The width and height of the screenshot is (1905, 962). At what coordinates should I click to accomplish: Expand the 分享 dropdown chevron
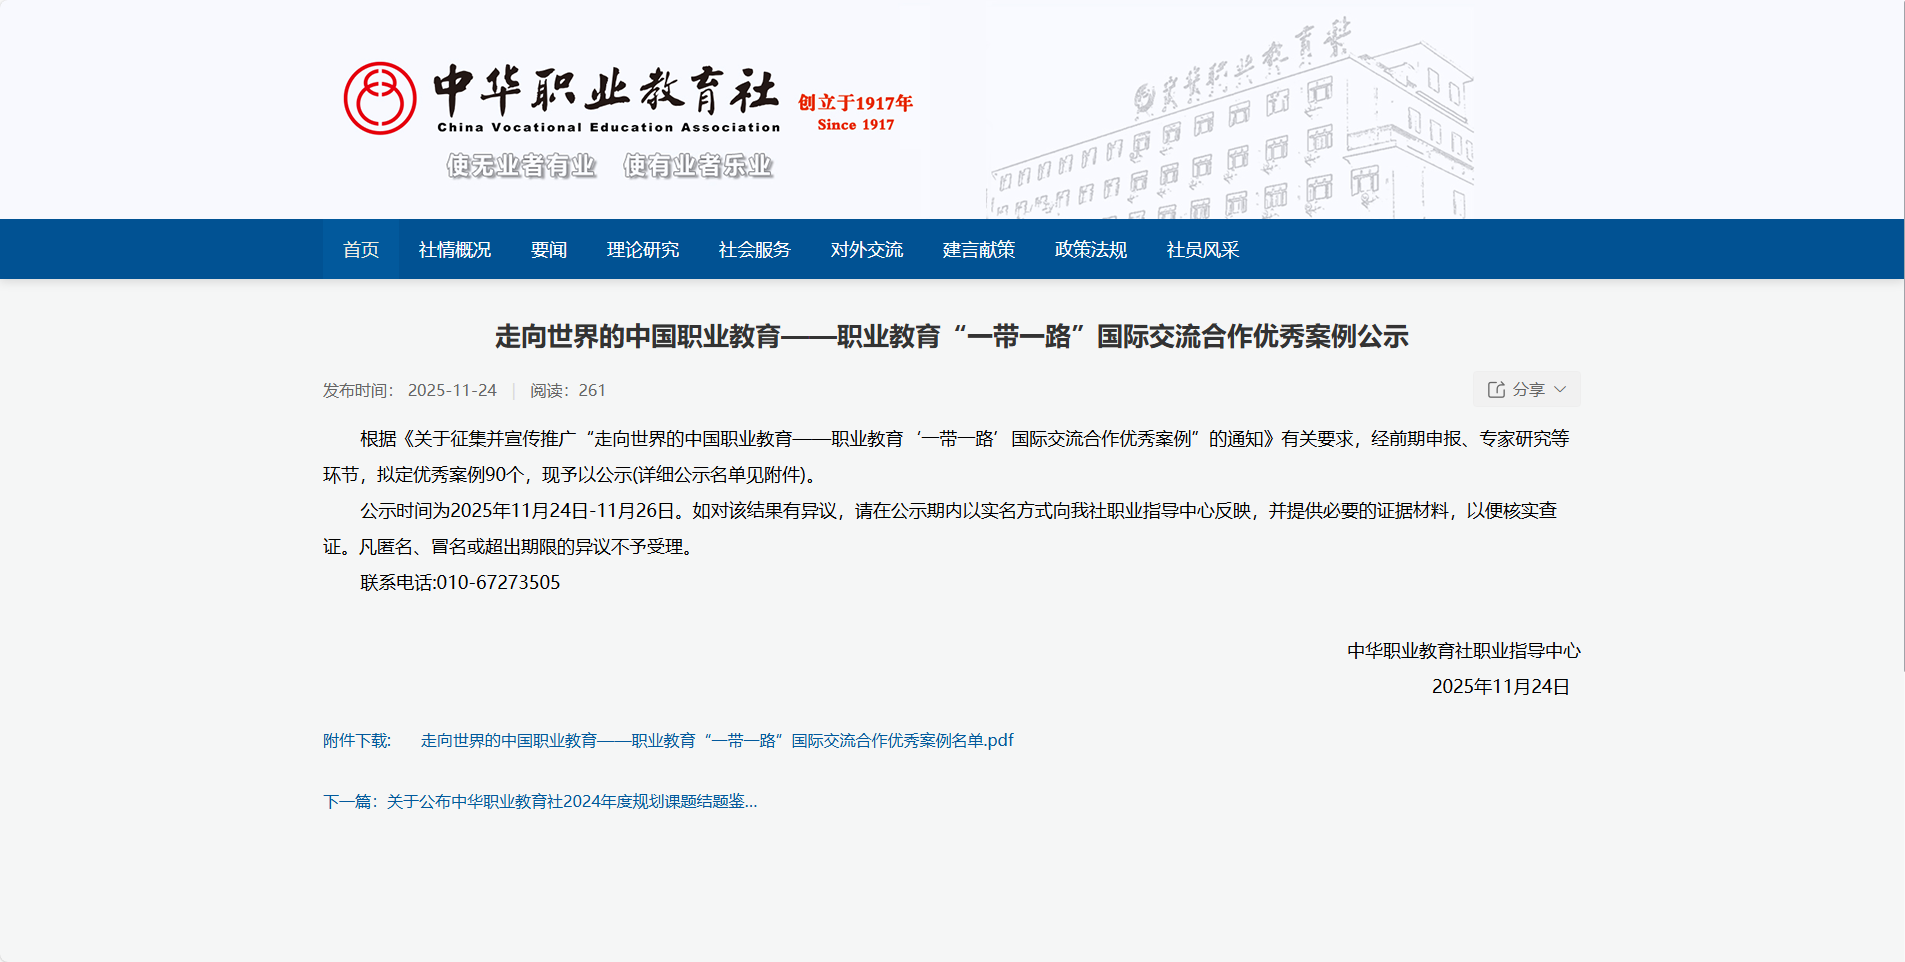click(1560, 390)
